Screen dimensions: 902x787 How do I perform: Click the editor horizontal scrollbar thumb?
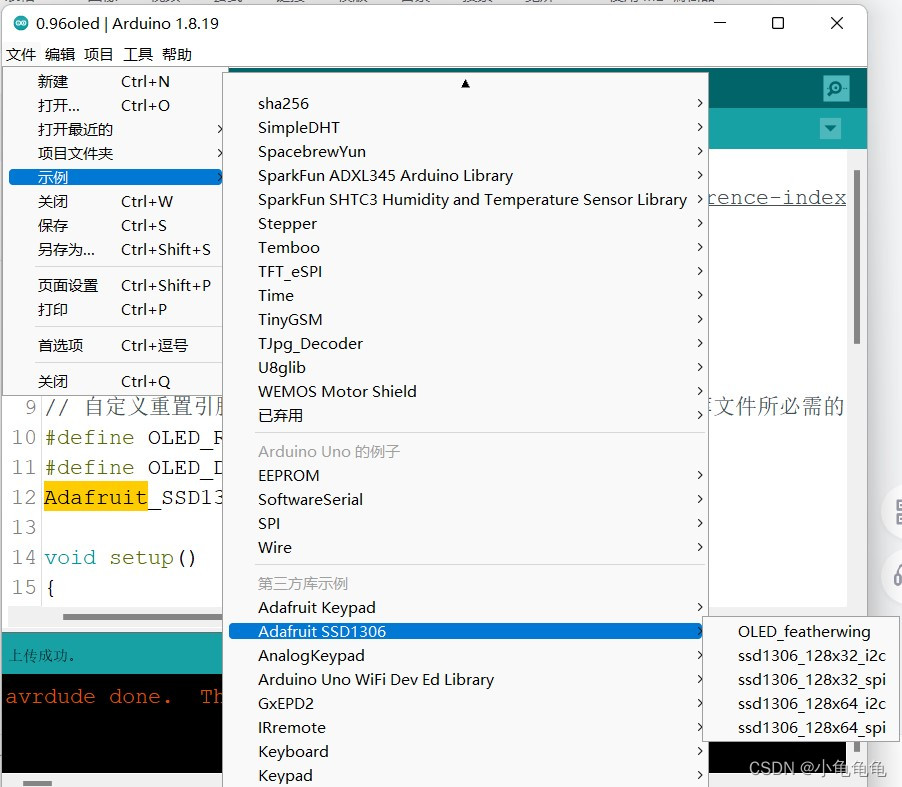tap(143, 617)
